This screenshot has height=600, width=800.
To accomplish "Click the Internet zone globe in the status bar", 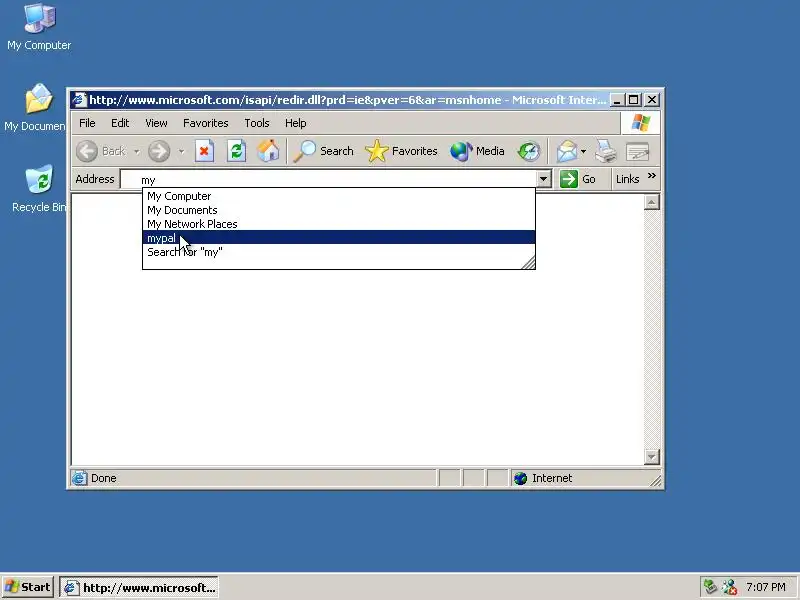I will (520, 478).
